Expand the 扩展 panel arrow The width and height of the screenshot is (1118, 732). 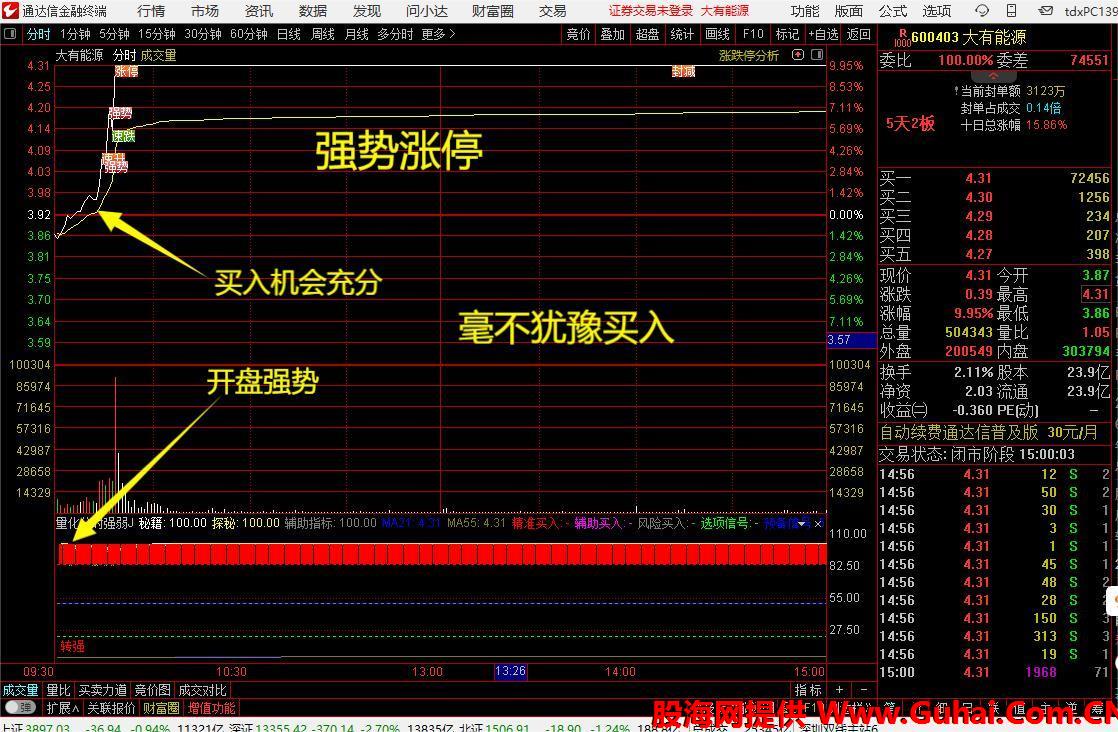(x=63, y=708)
